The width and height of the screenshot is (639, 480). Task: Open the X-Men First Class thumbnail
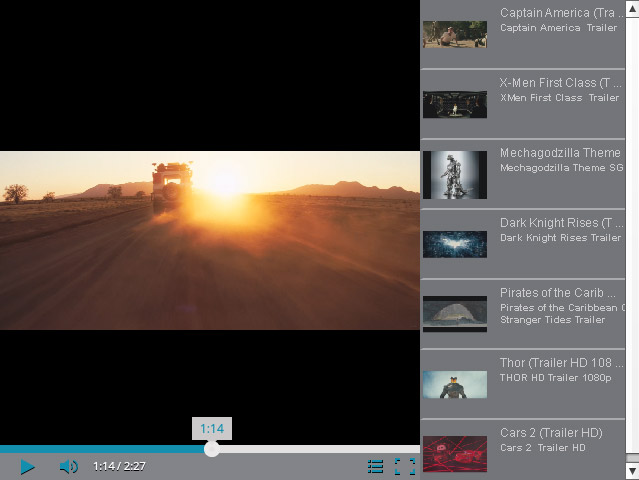tap(455, 105)
